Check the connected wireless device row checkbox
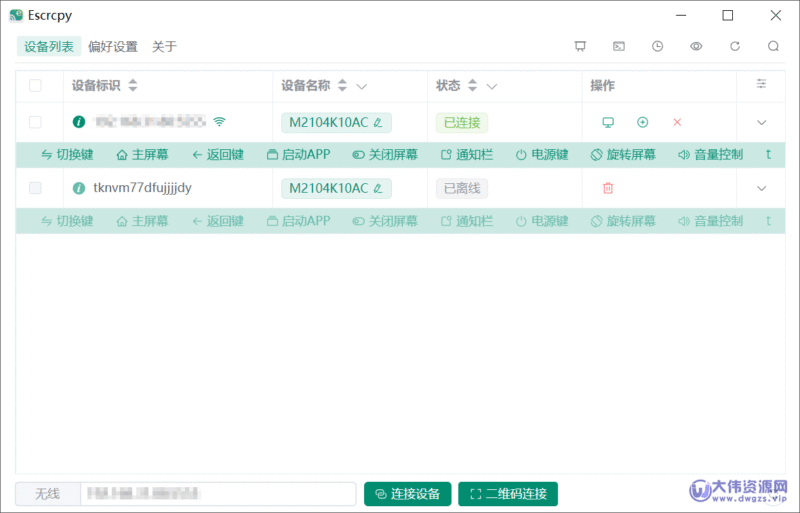Screen dimensions: 800x513 (35, 122)
